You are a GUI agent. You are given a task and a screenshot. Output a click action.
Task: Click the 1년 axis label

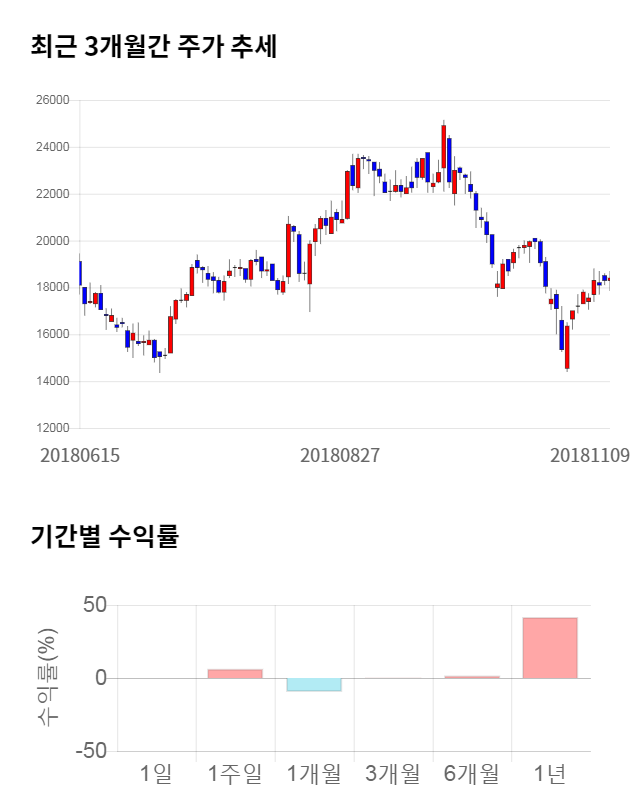click(550, 773)
